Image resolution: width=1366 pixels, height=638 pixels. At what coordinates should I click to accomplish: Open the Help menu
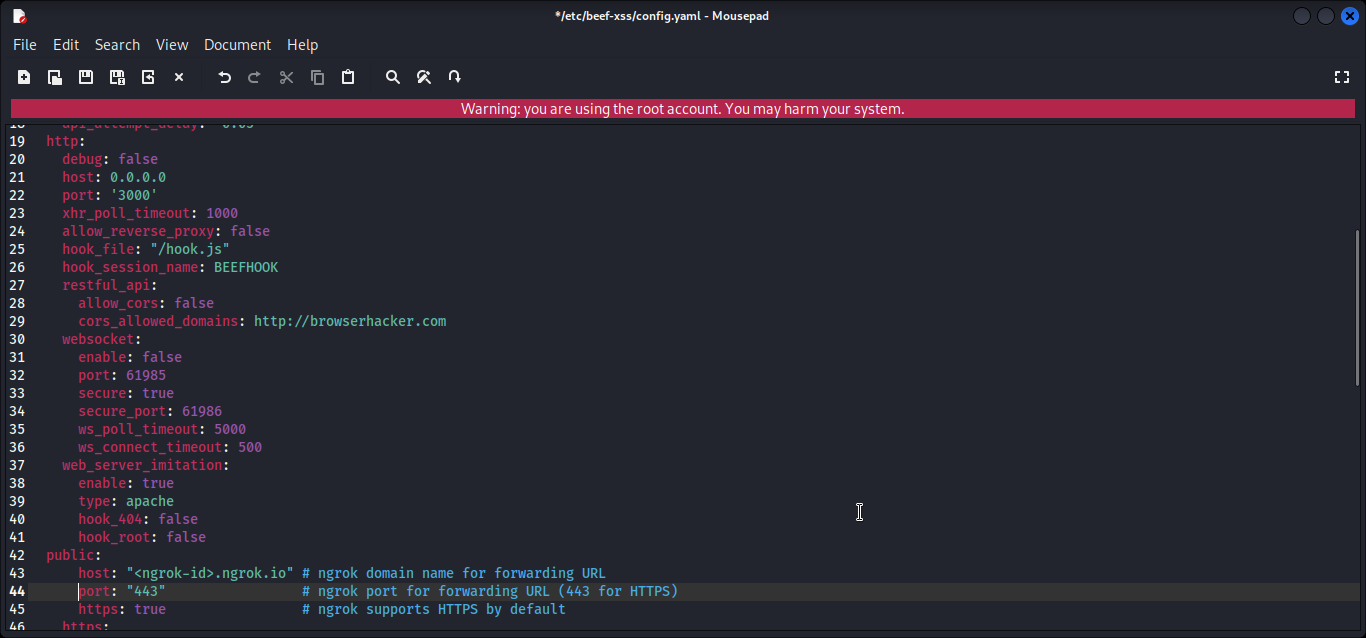pos(302,44)
